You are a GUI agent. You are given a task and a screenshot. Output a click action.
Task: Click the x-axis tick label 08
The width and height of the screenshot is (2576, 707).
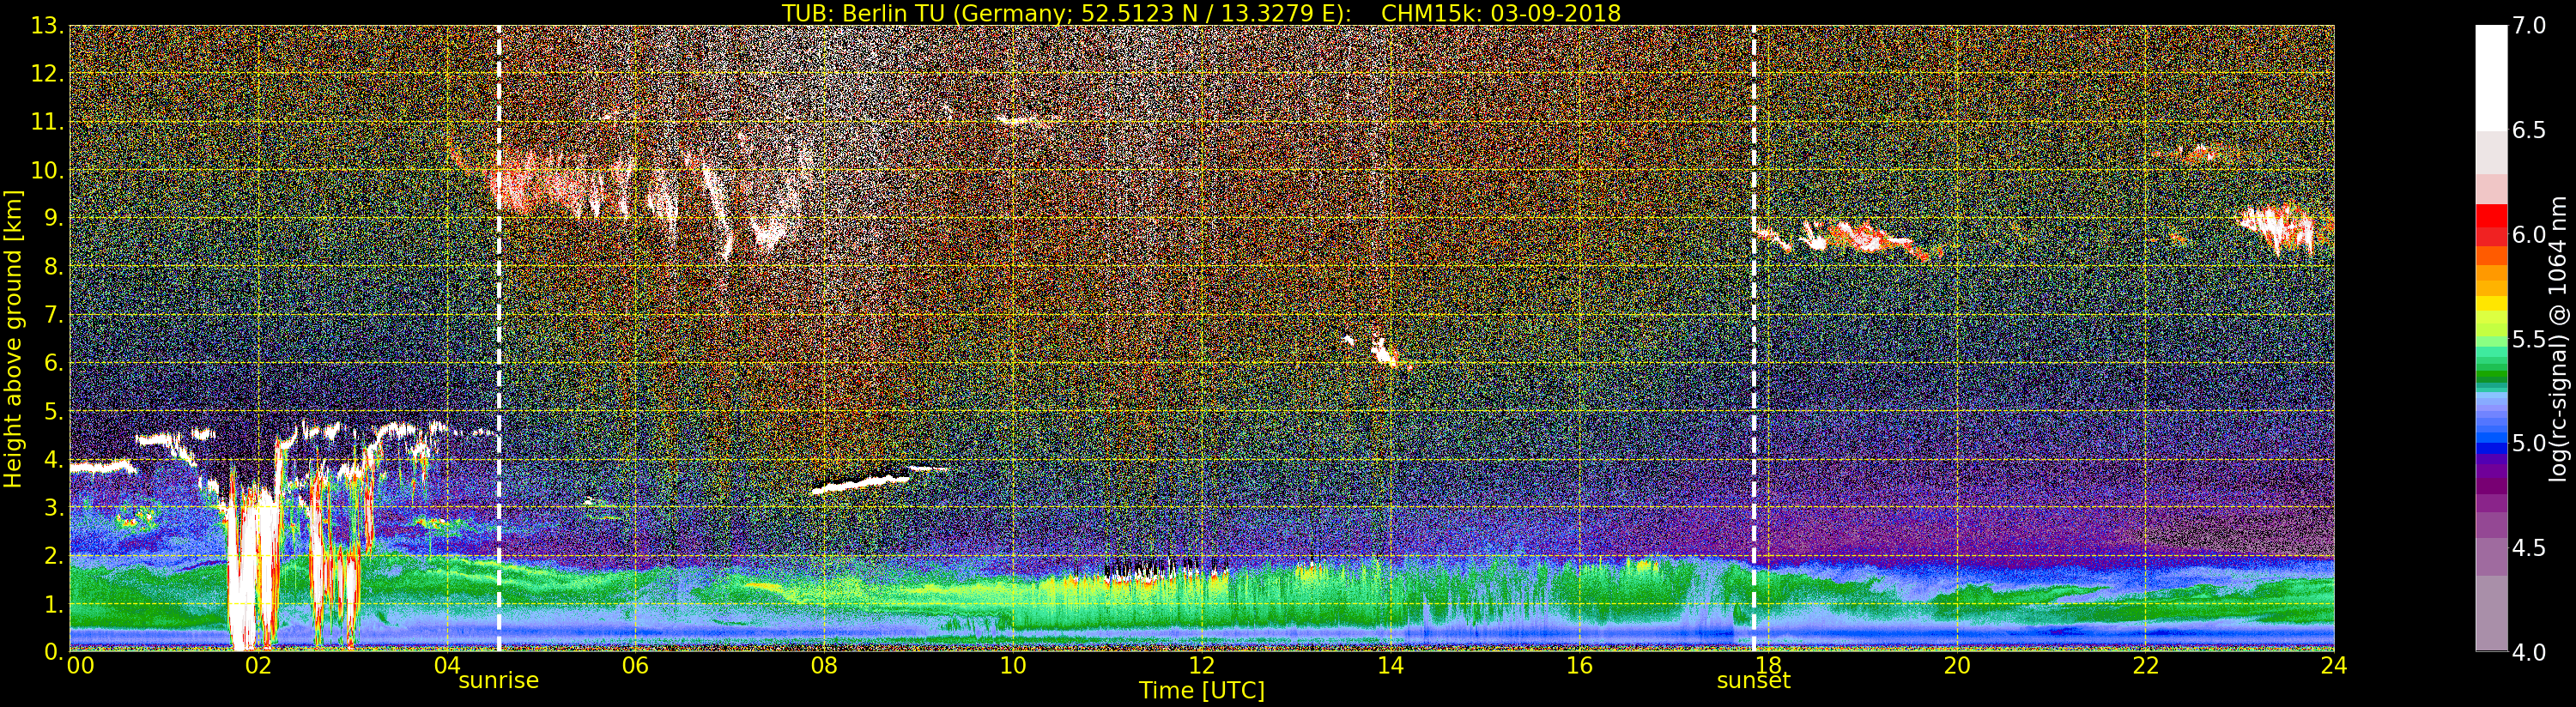coord(824,666)
